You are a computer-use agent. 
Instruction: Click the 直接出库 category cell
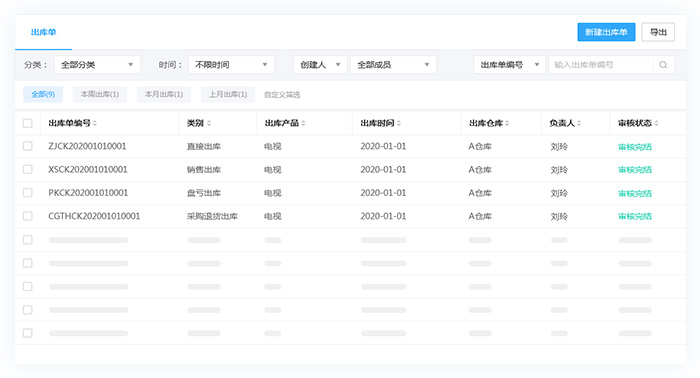point(204,146)
